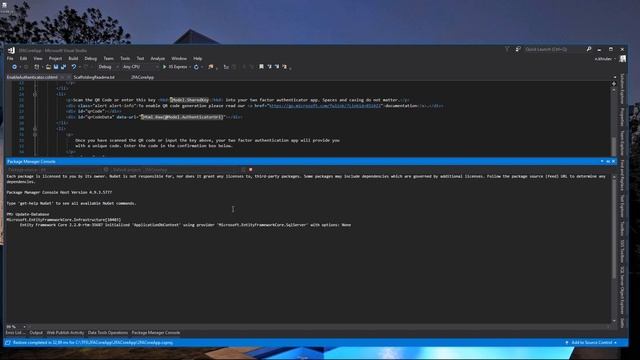Click the Save All toolbar icon
The image size is (640, 360).
click(x=63, y=67)
